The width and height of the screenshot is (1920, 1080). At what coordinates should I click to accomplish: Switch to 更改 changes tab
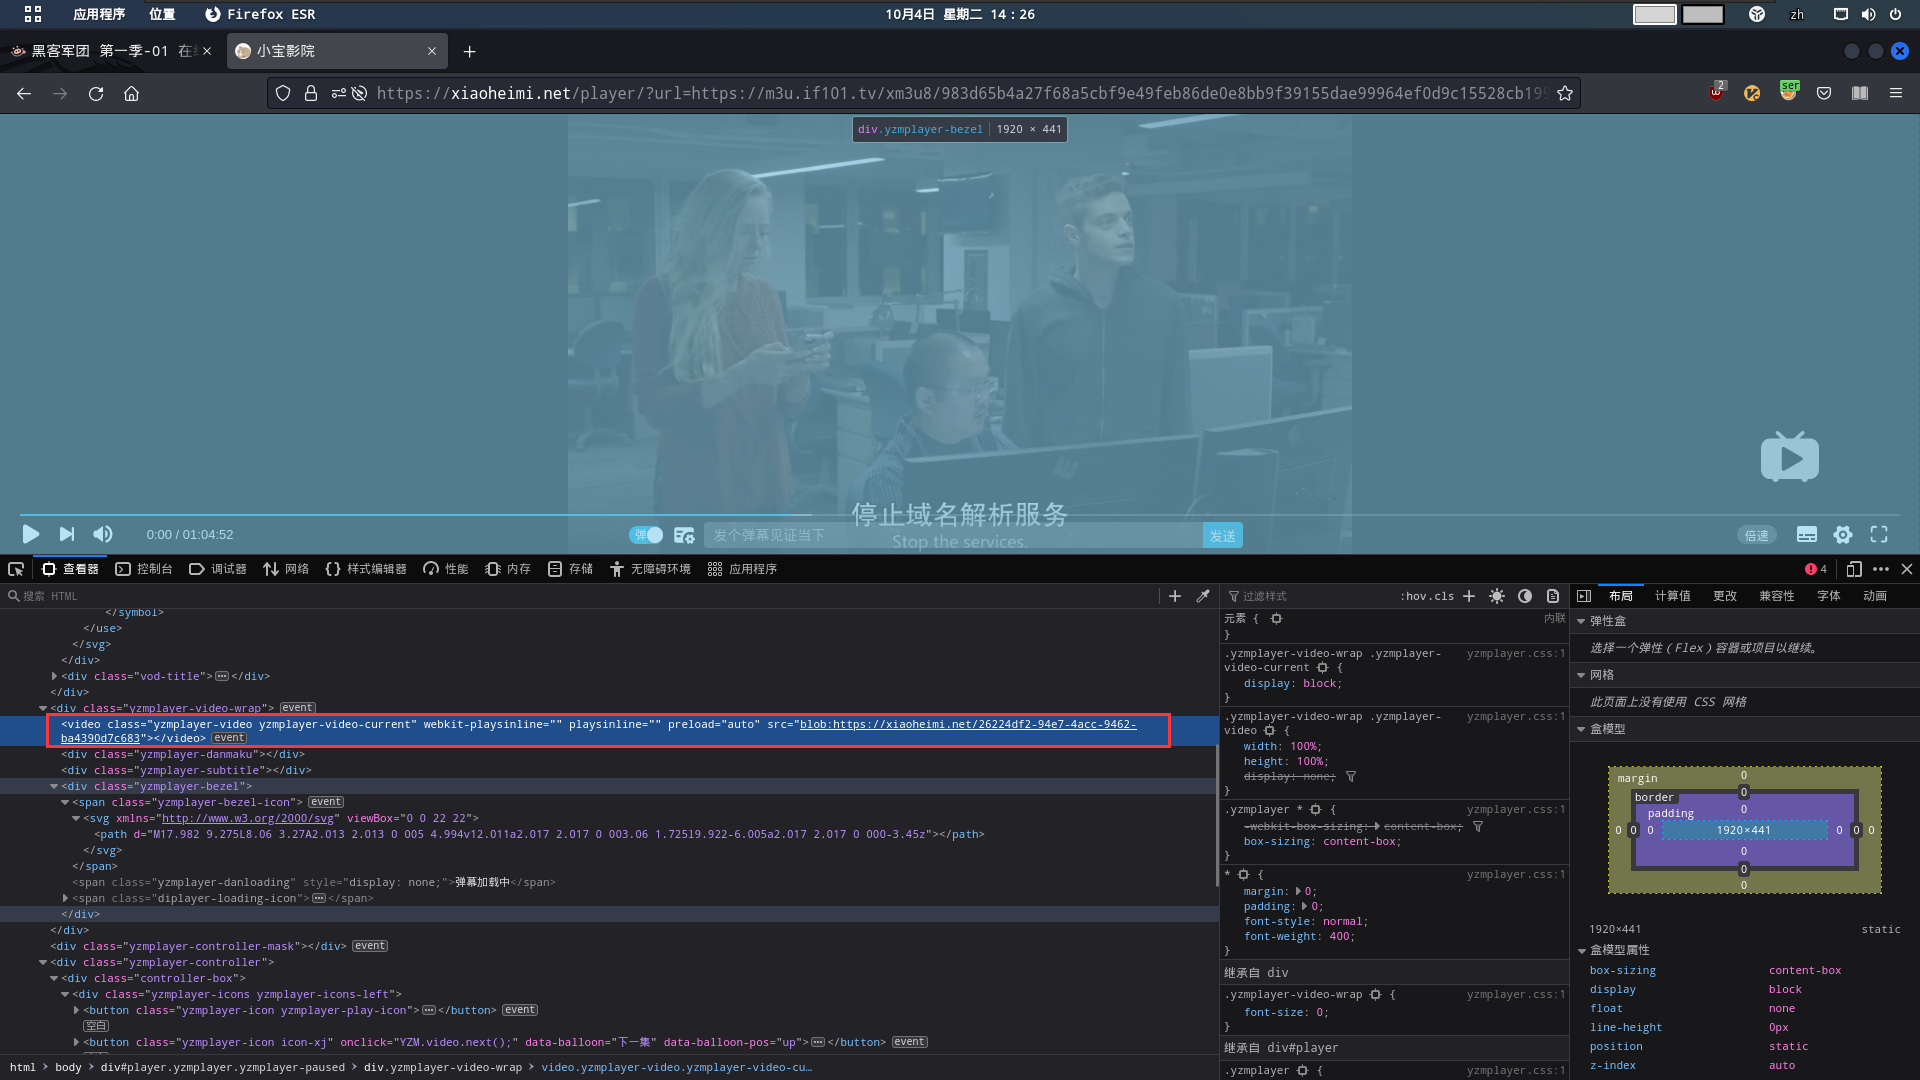pos(1725,596)
